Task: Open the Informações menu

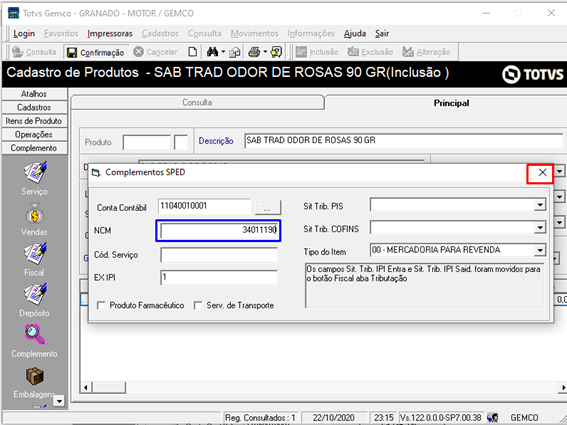Action: click(311, 34)
